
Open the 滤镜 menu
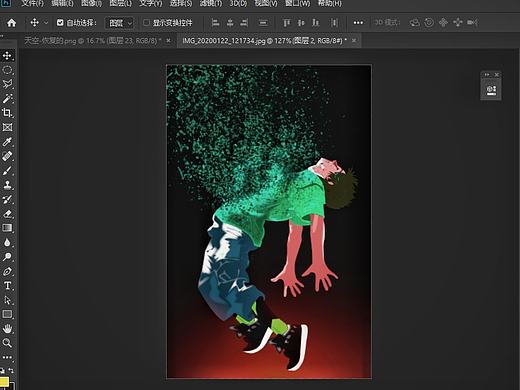[211, 3]
